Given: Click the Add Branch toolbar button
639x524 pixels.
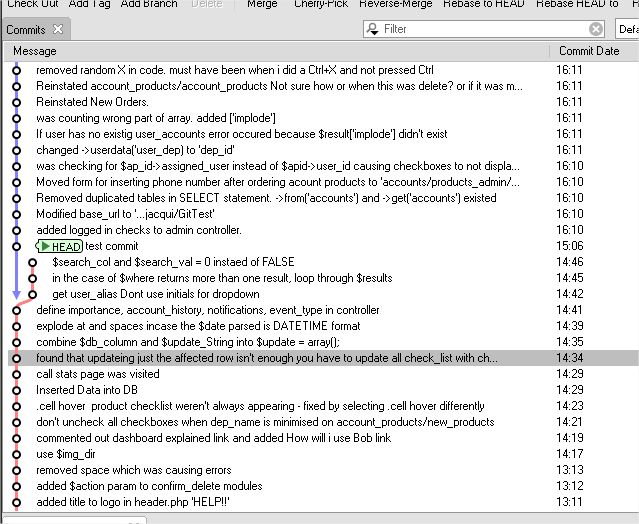Looking at the screenshot, I should [x=149, y=4].
